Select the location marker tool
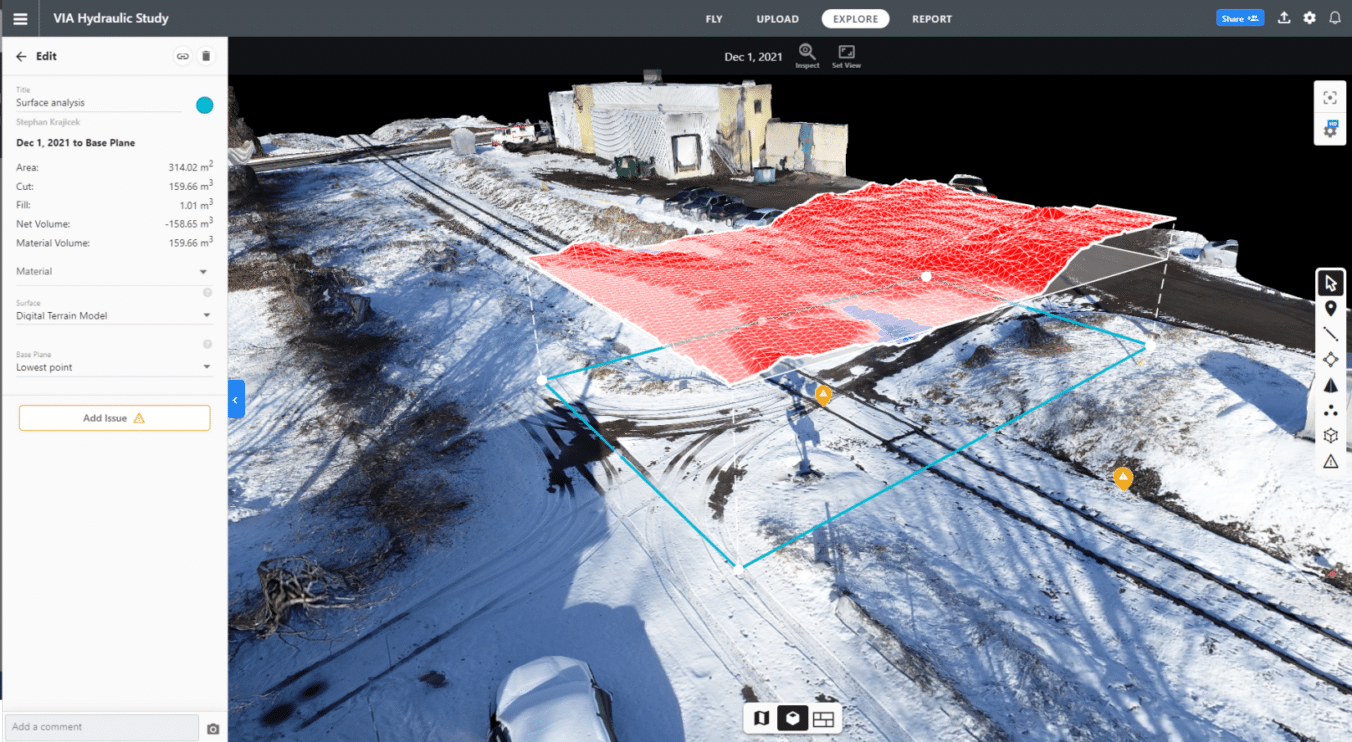1352x742 pixels. click(x=1330, y=307)
